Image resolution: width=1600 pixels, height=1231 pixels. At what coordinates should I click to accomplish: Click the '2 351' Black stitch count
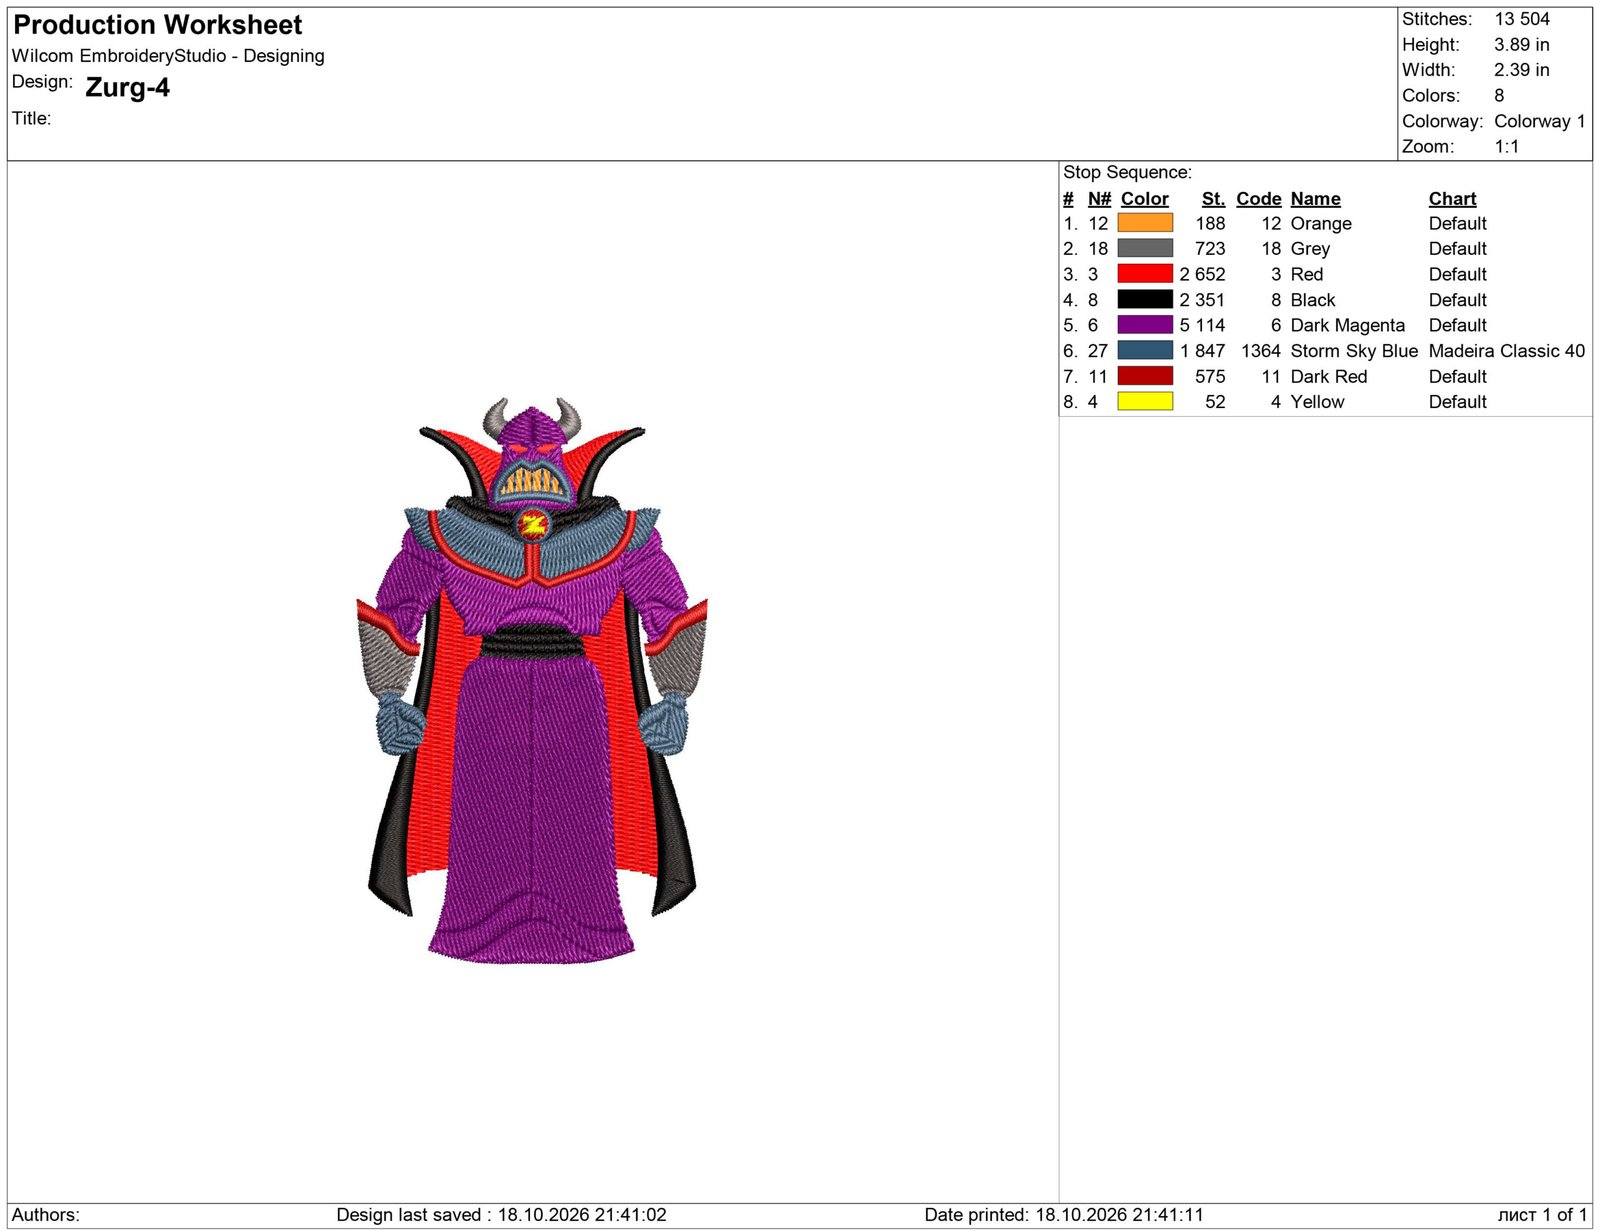tap(1202, 300)
